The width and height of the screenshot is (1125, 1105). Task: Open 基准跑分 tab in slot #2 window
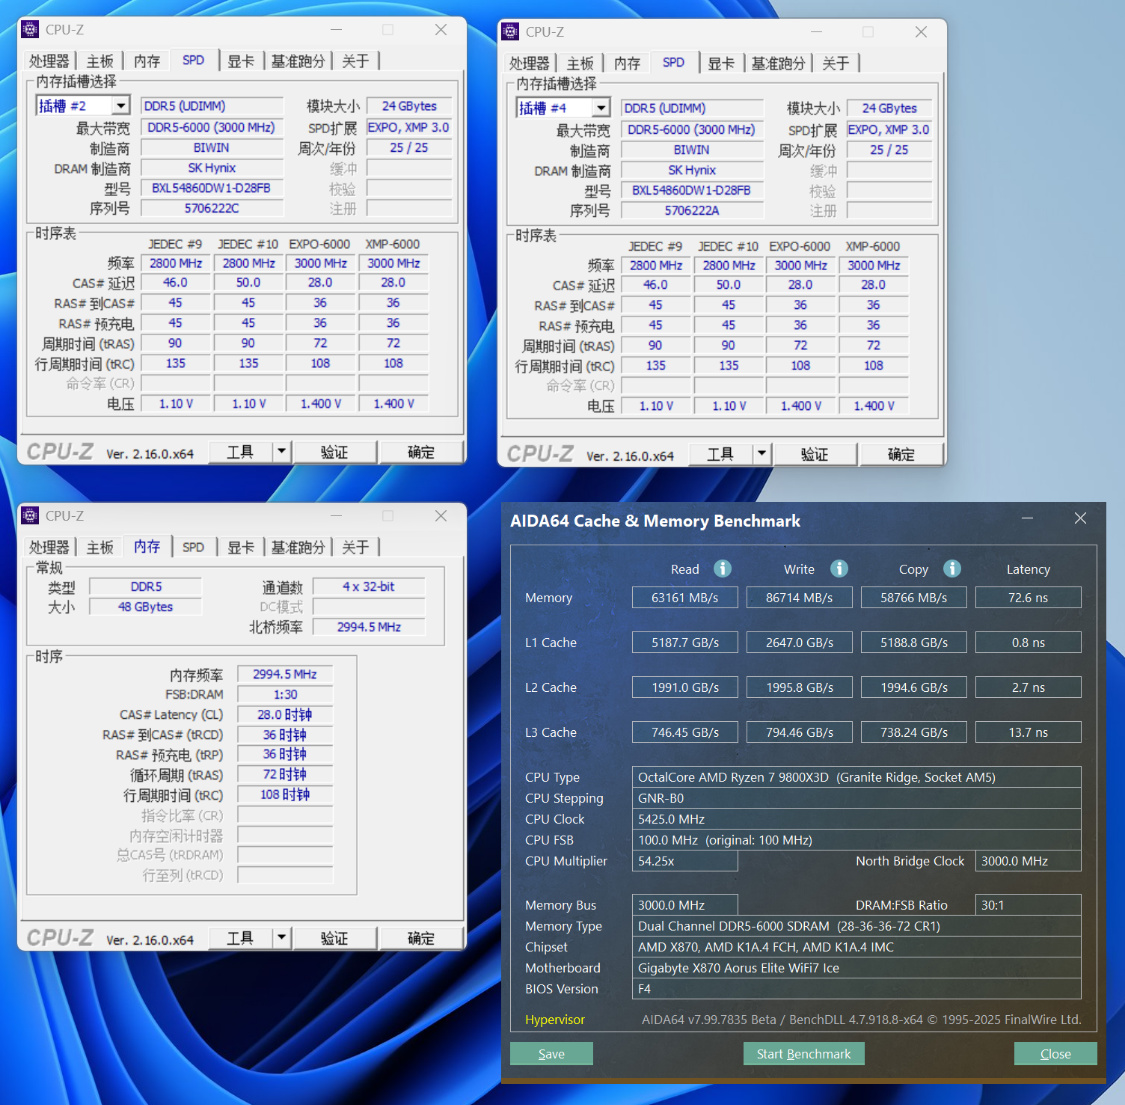pos(298,61)
